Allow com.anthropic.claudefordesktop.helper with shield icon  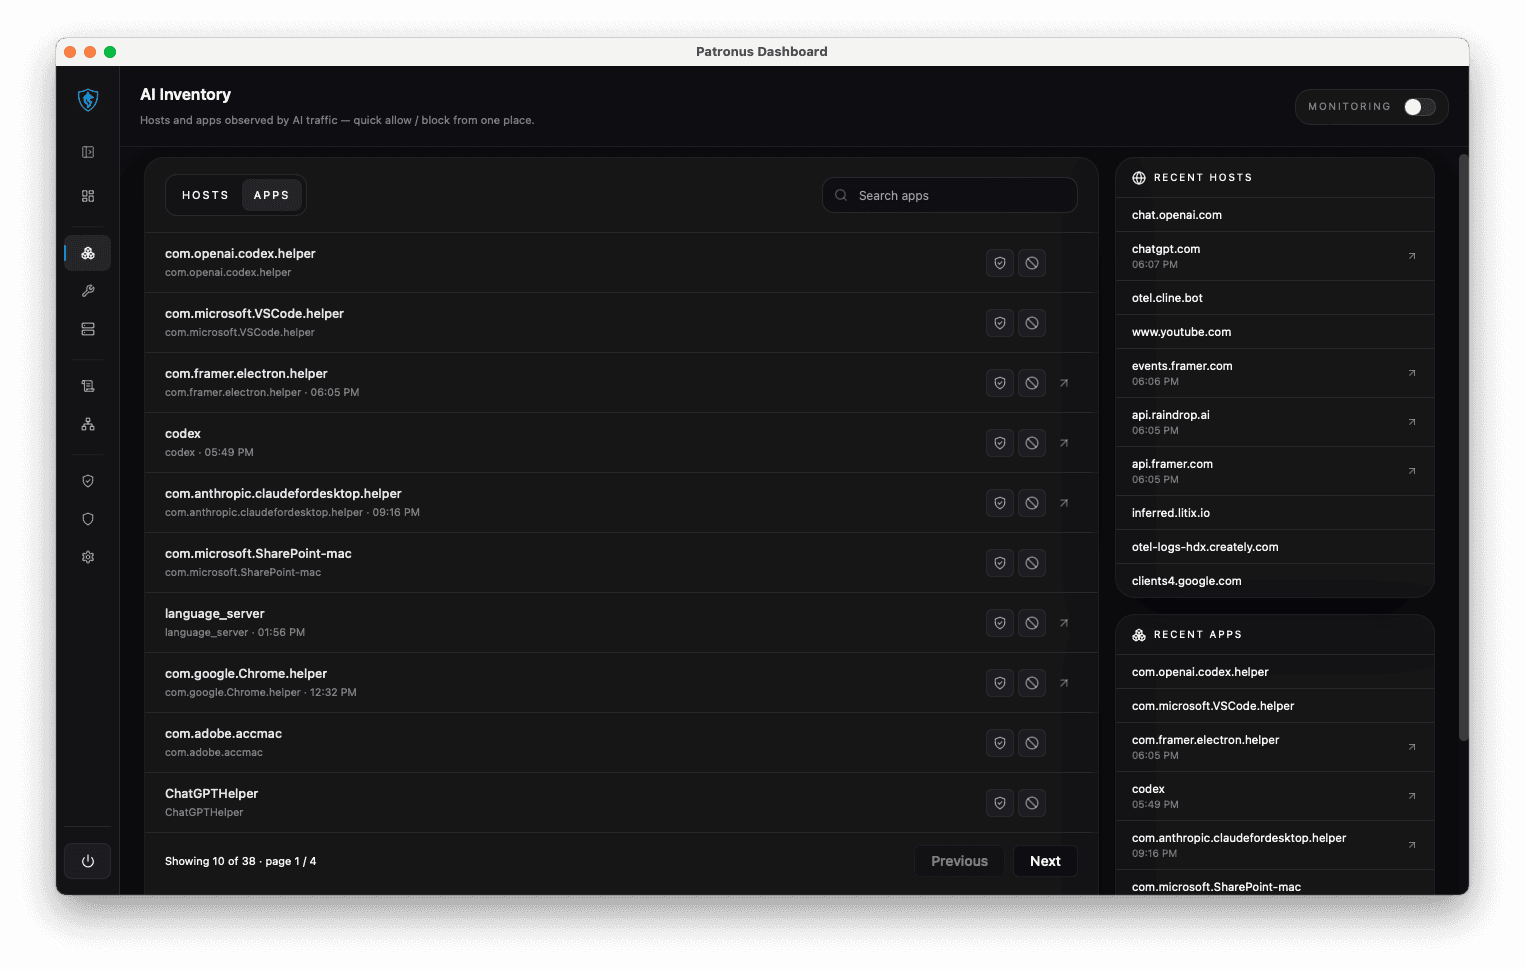1000,503
